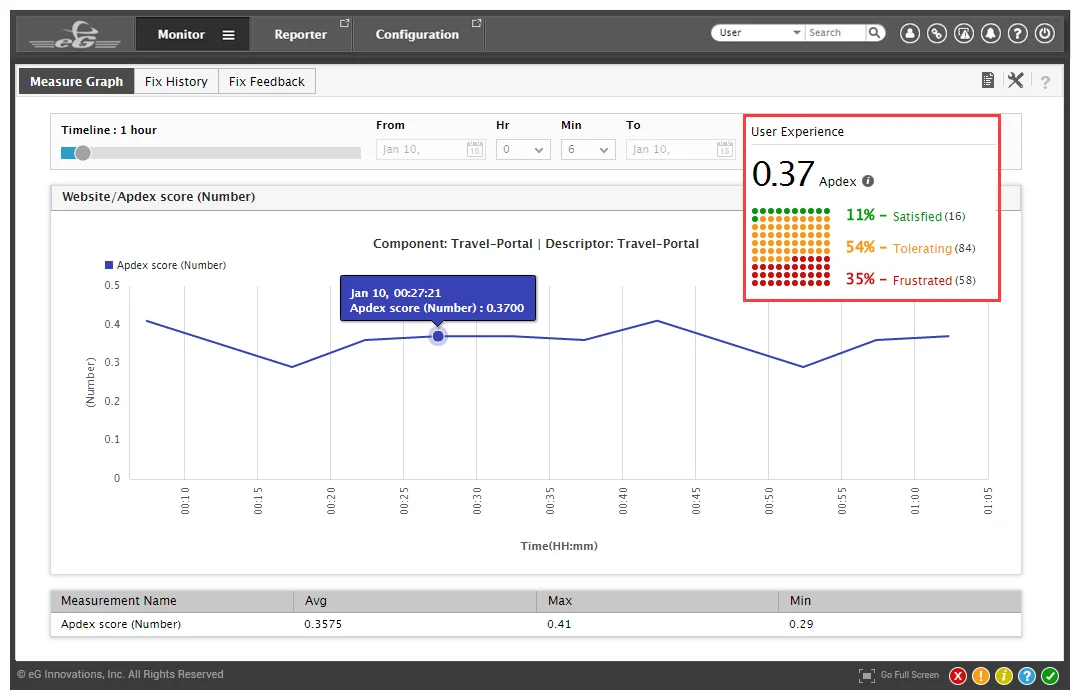Open the Reporter menu
Screen dimensions: 1080x700
300,34
